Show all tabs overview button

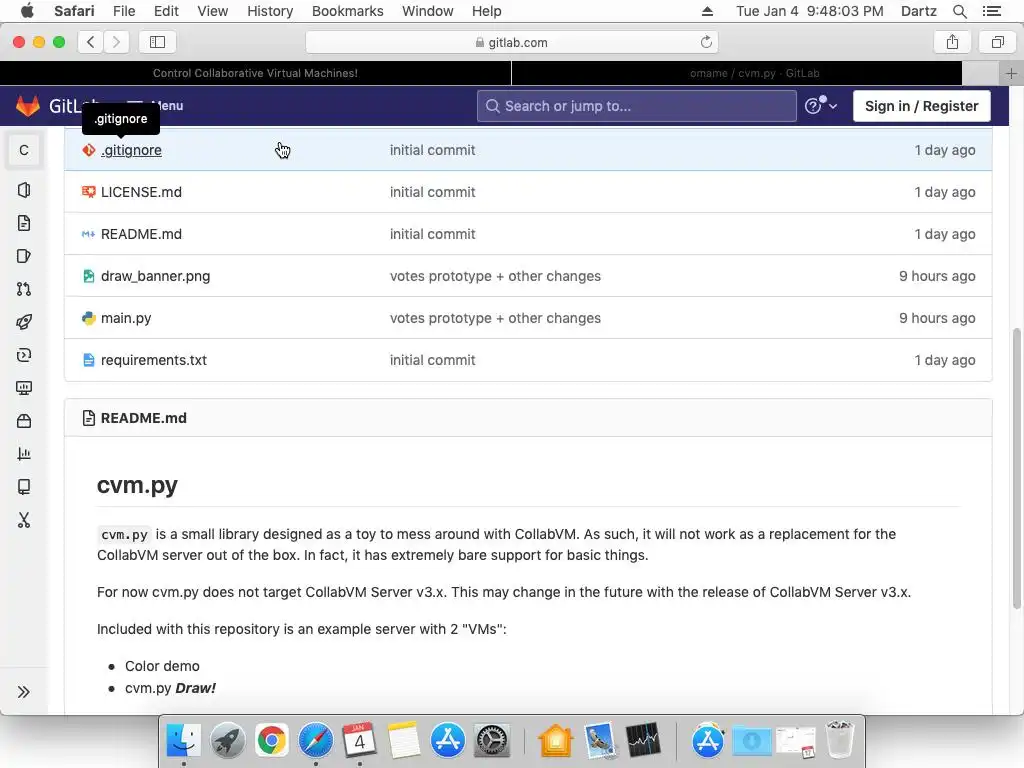coord(997,42)
